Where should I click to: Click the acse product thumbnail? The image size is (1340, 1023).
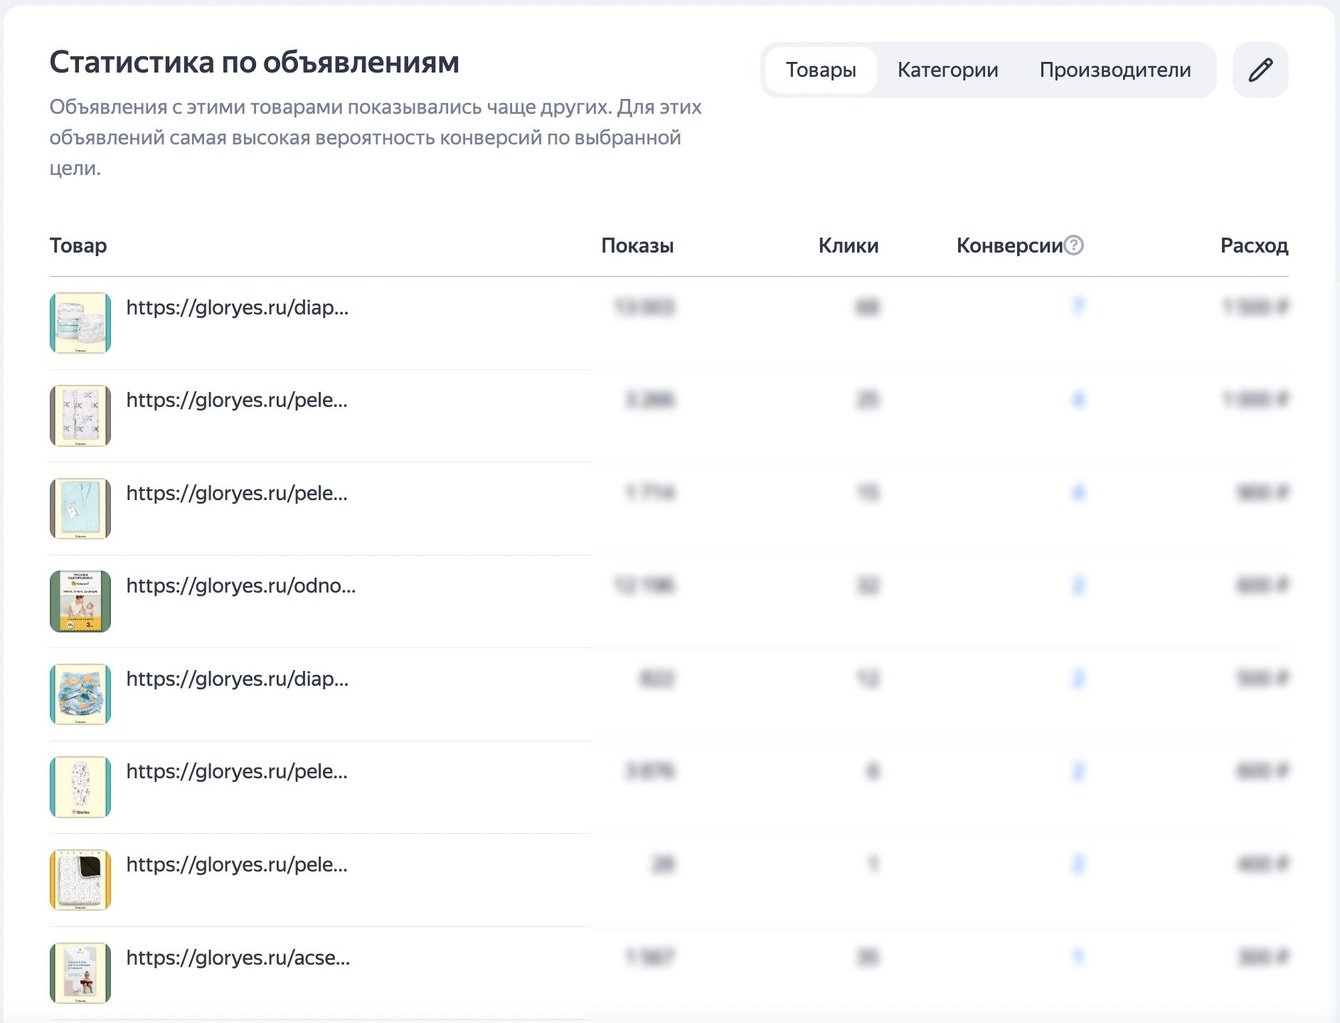(x=80, y=973)
